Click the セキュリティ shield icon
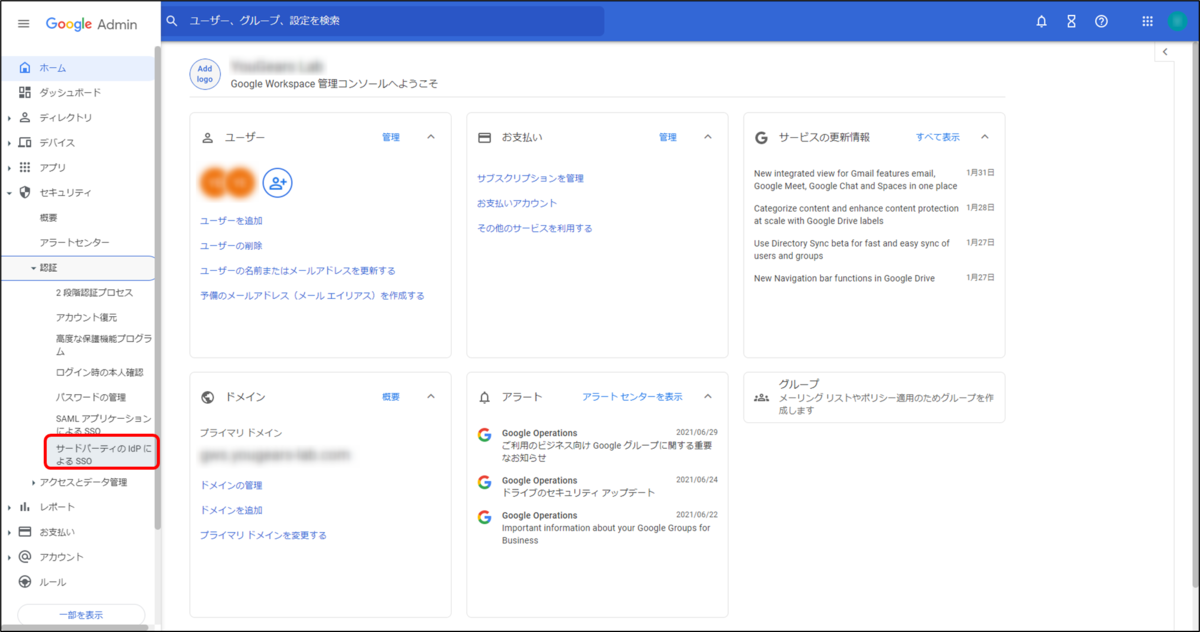 coord(25,192)
